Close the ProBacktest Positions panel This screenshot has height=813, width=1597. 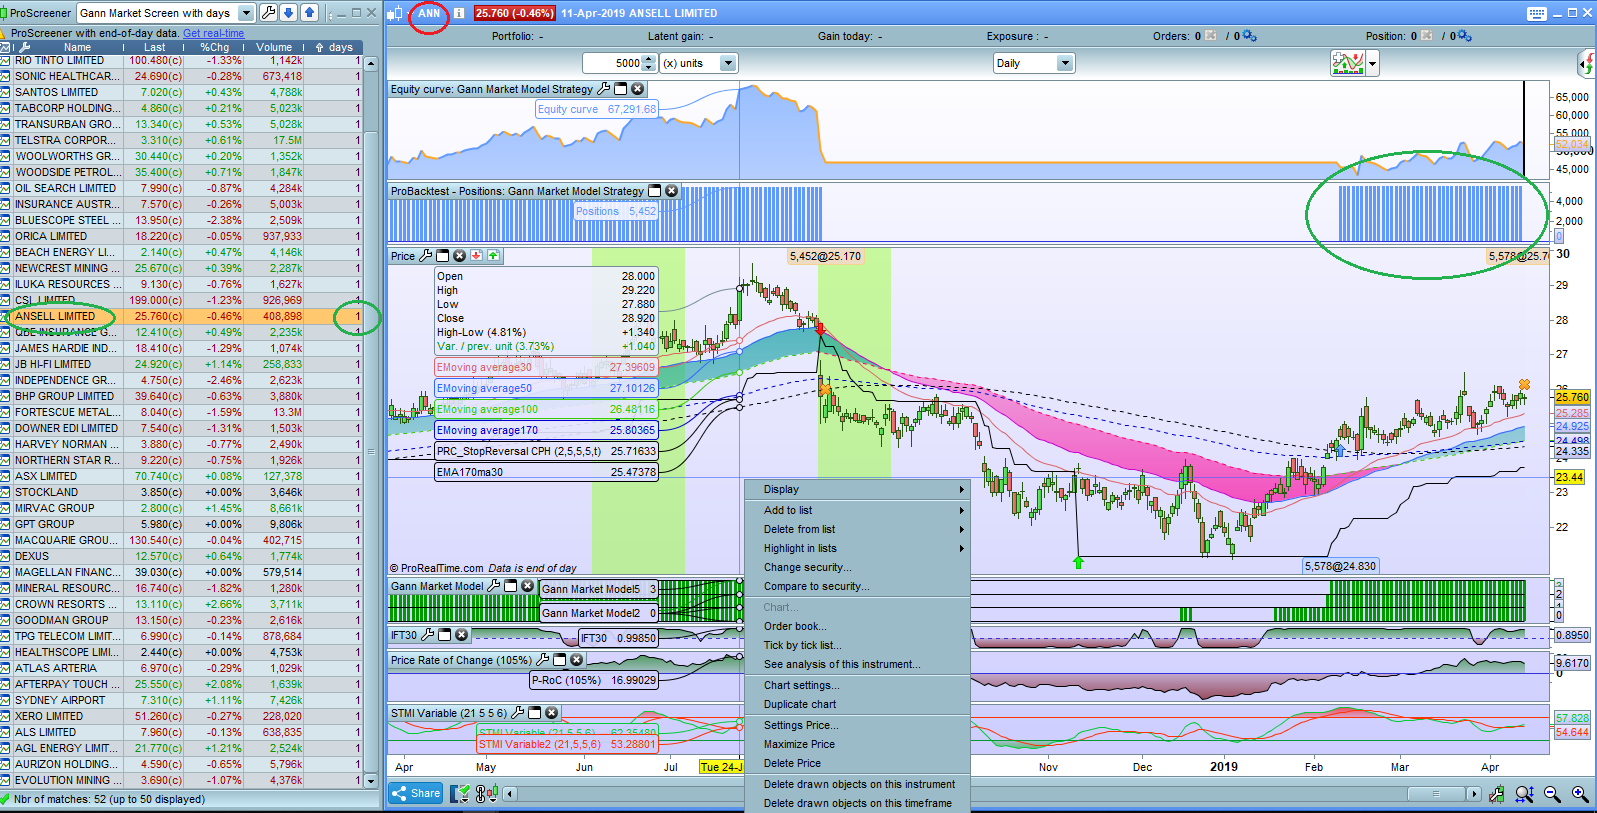(x=672, y=191)
